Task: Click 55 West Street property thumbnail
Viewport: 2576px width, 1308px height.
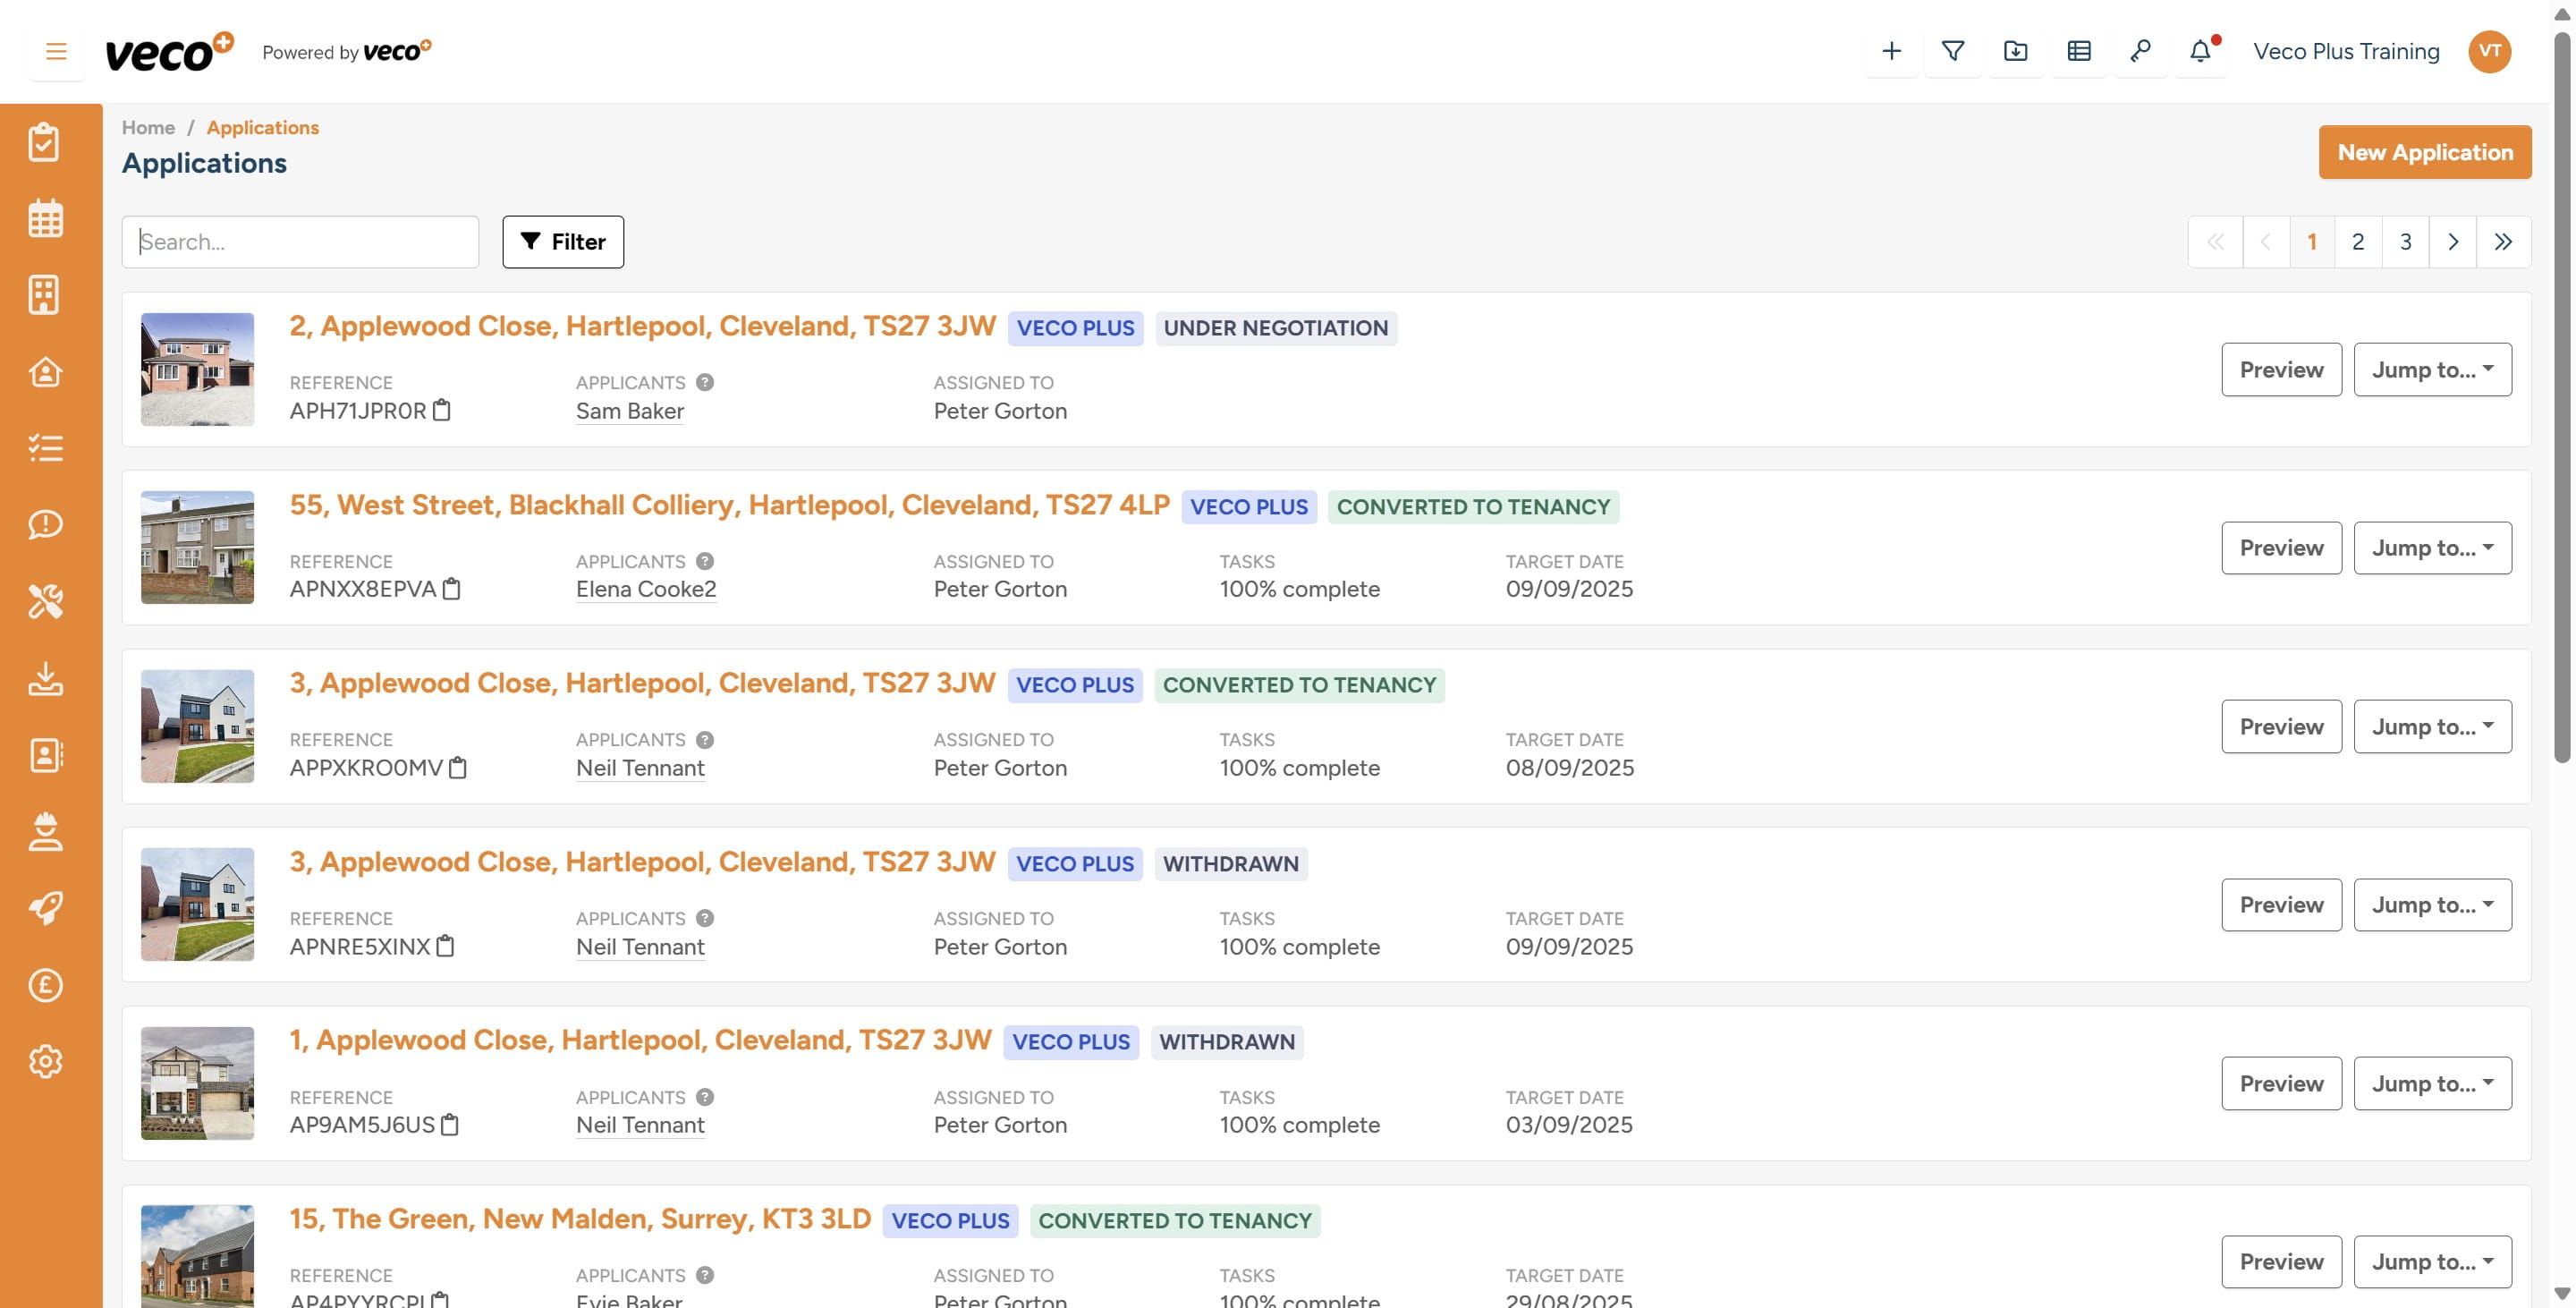Action: click(x=197, y=547)
